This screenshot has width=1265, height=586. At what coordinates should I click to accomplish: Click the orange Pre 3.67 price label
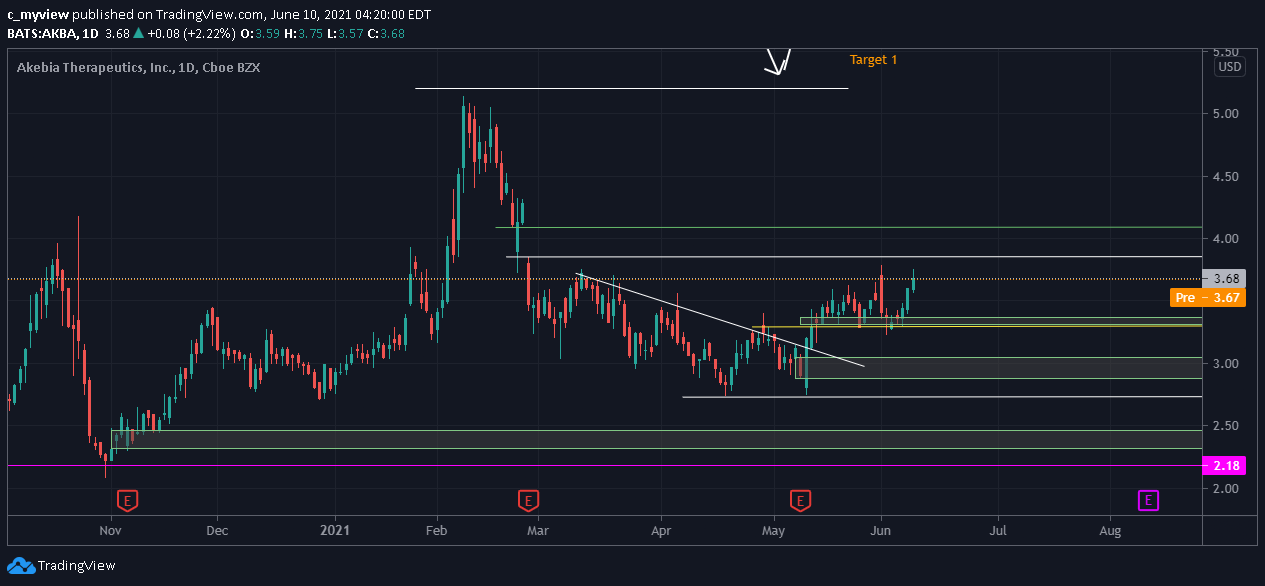[1207, 297]
